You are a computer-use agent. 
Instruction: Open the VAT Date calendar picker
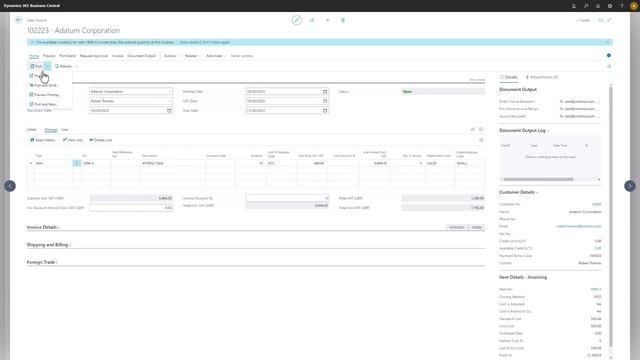pos(325,101)
